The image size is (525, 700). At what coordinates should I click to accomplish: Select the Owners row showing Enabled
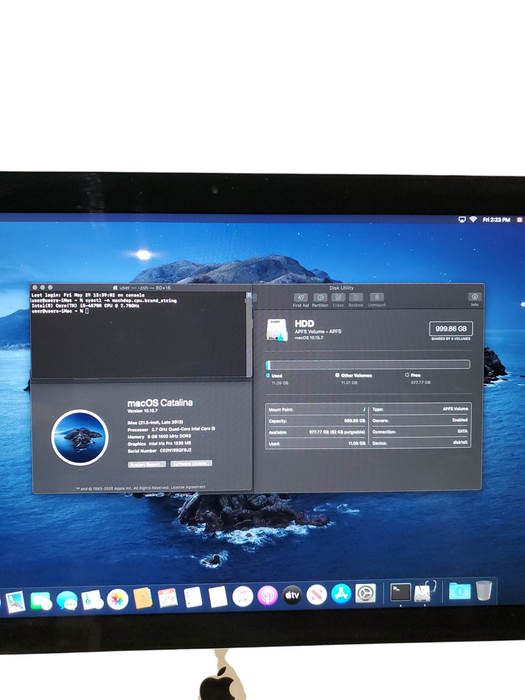click(x=420, y=420)
